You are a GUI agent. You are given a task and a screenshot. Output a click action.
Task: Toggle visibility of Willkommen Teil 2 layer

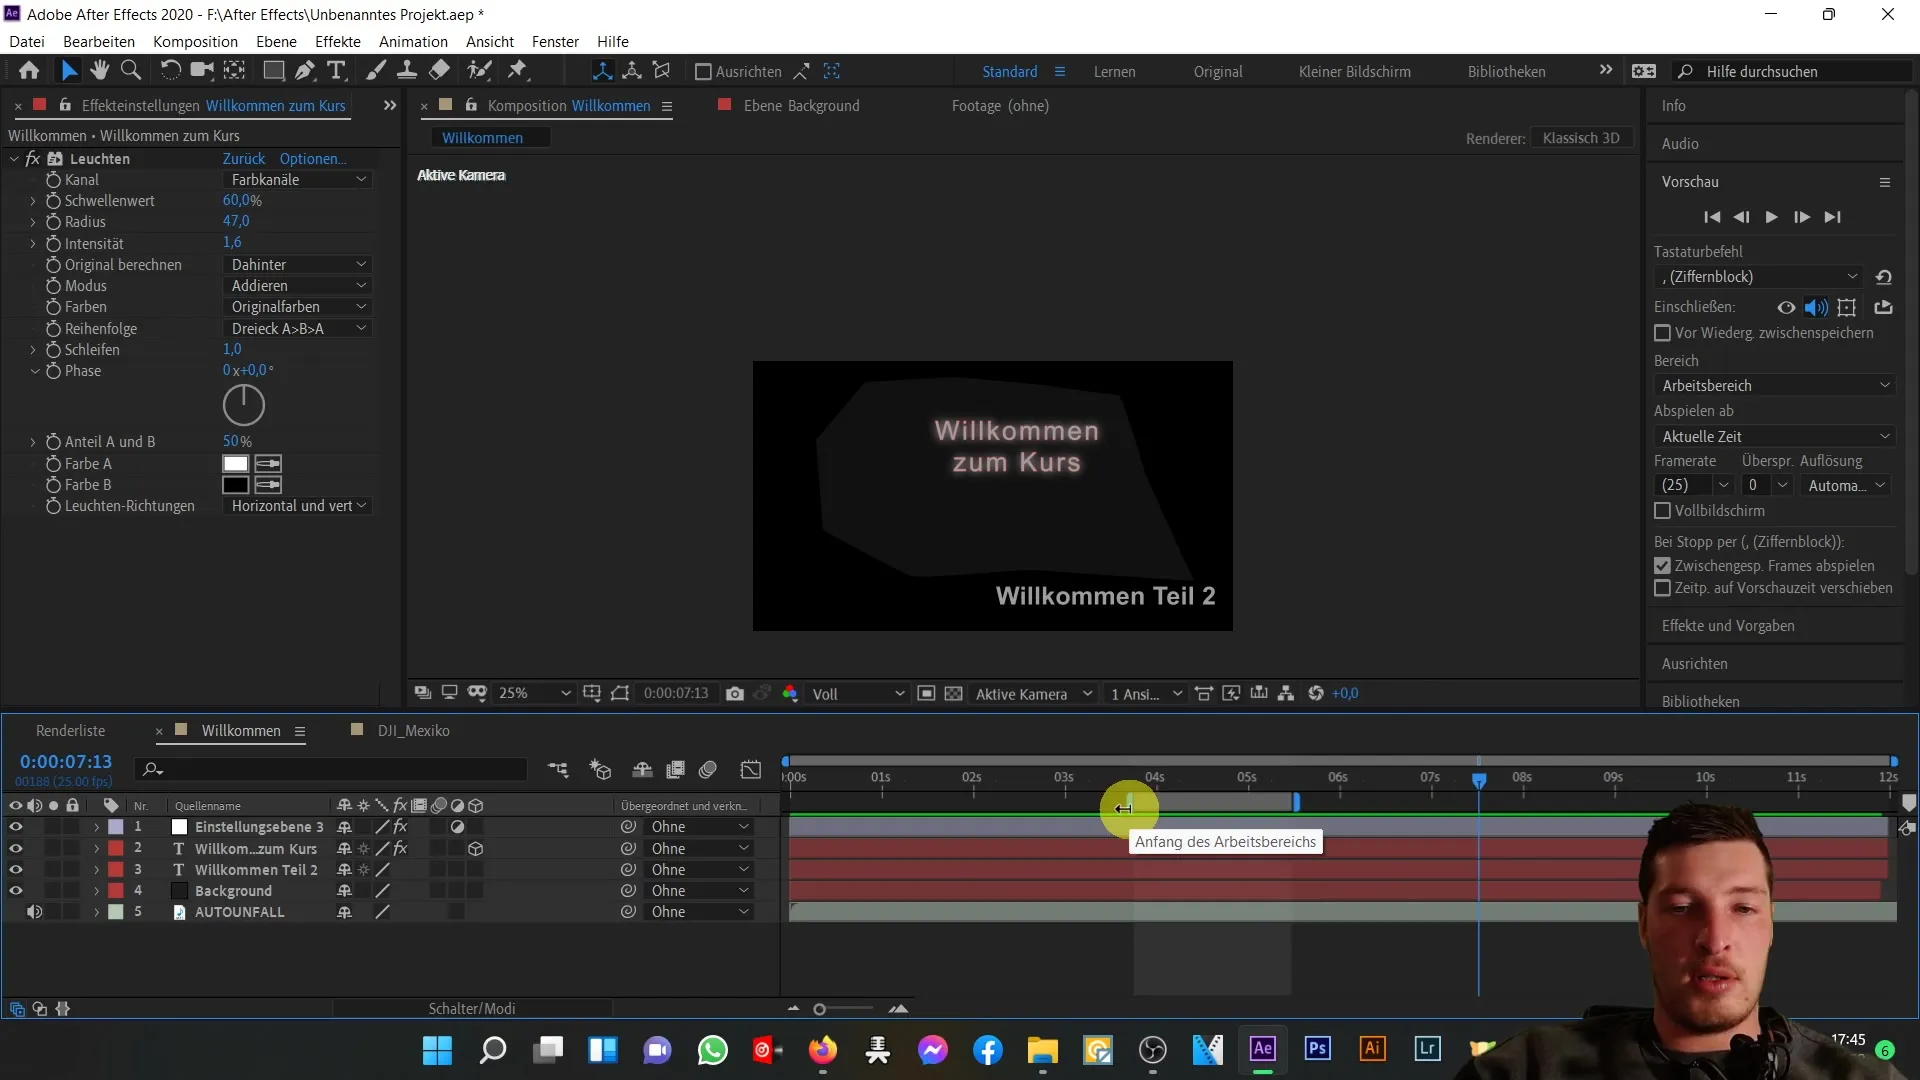point(15,869)
